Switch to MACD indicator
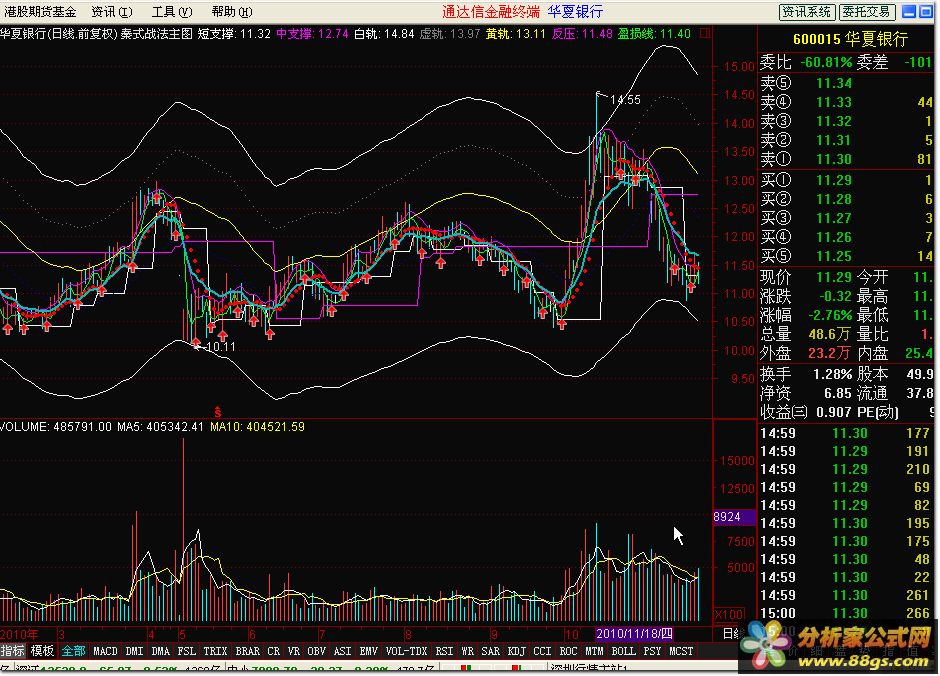This screenshot has height=676, width=940. click(x=105, y=651)
